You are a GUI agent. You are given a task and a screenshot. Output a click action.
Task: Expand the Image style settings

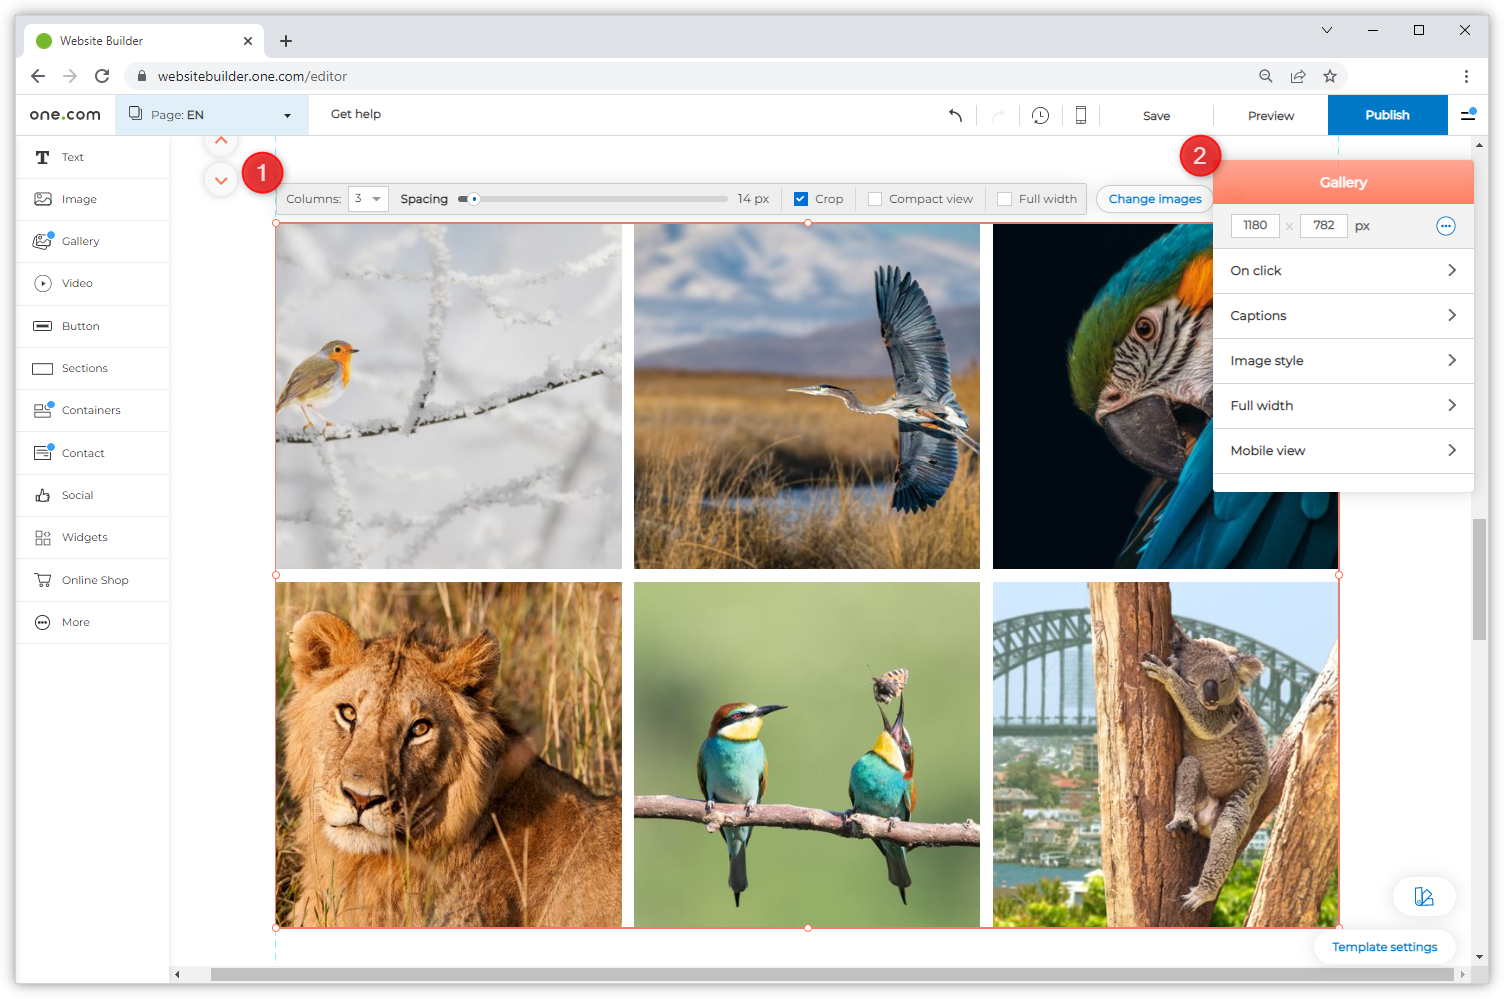coord(1342,361)
